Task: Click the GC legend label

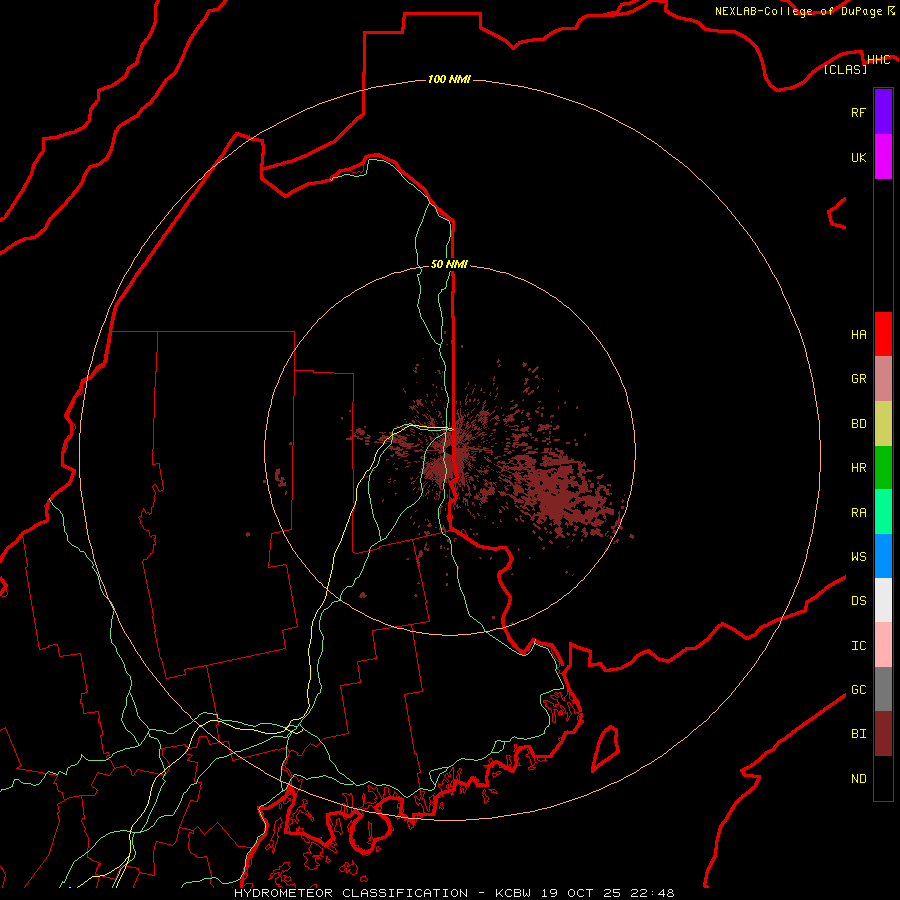Action: (858, 689)
